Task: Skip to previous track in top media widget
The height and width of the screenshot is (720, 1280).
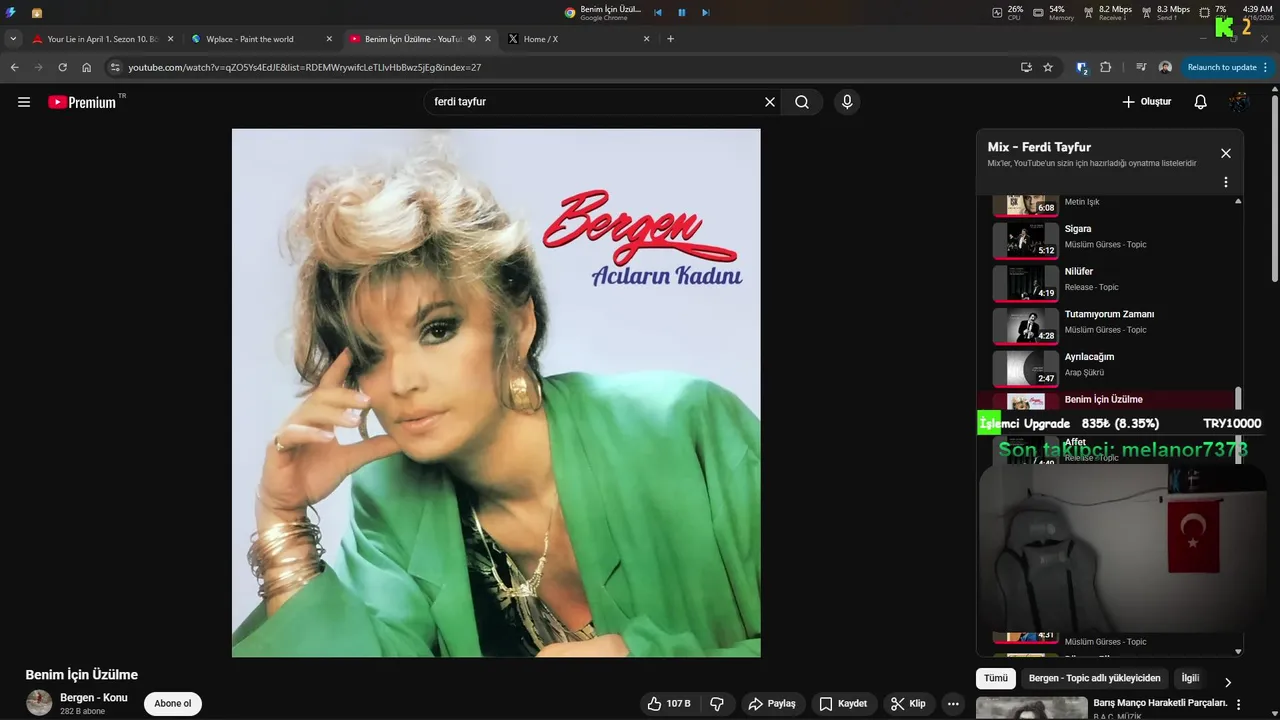Action: [658, 12]
